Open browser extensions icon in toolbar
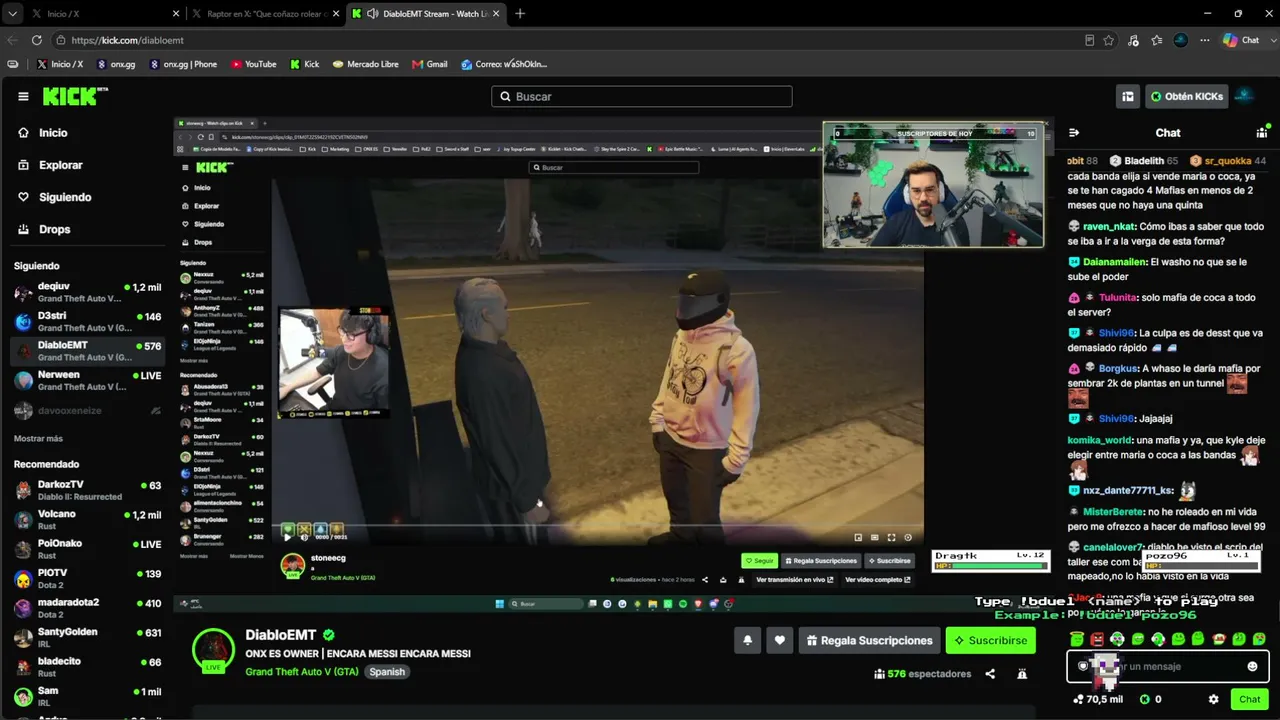Screen dimensions: 1280x720 [x=1133, y=40]
